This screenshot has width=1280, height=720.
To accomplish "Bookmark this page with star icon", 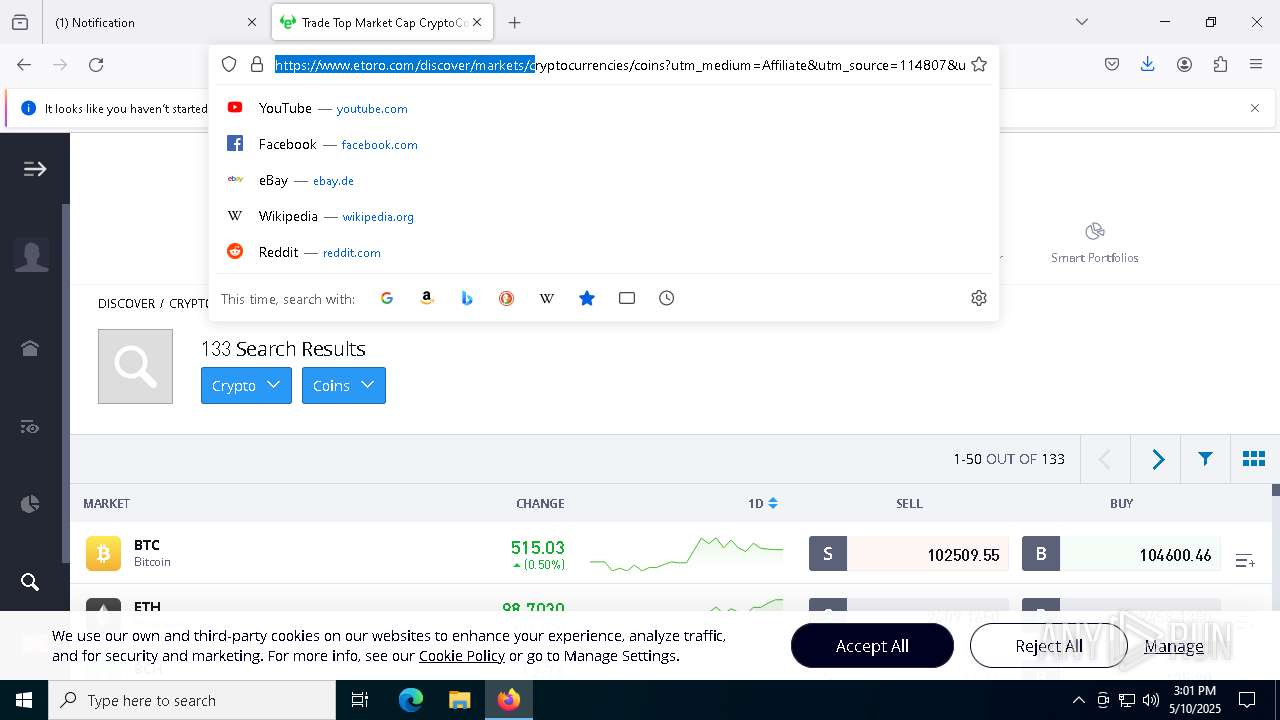I will point(979,64).
